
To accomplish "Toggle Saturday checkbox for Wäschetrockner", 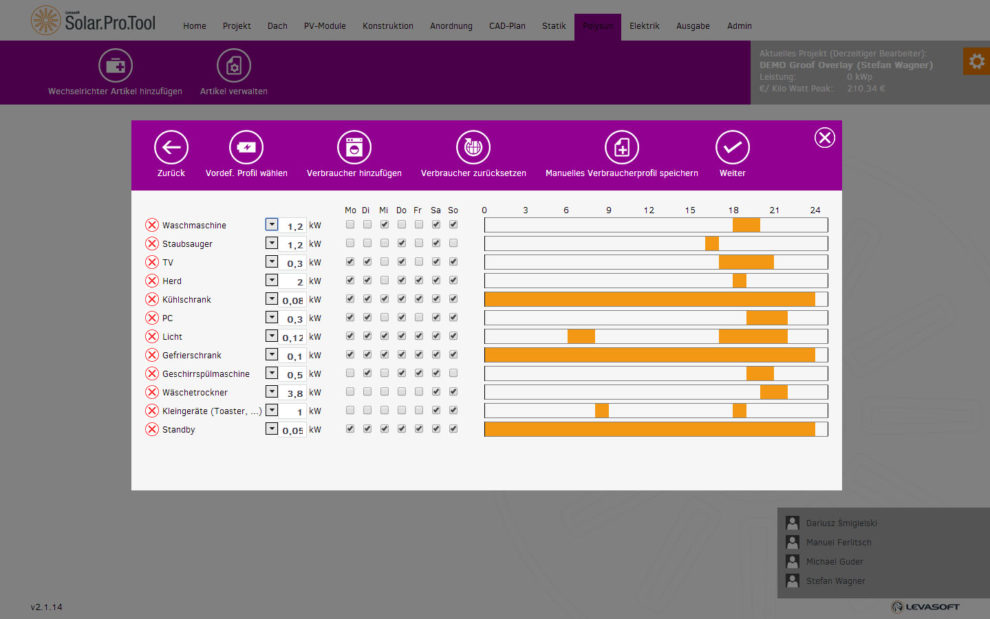I will 436,392.
